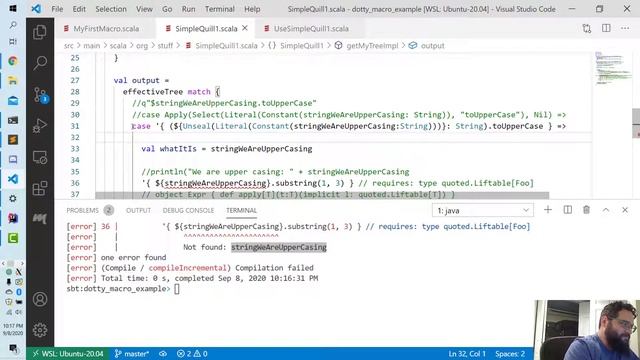Click 'Spaces: 2' indentation status

click(510, 353)
